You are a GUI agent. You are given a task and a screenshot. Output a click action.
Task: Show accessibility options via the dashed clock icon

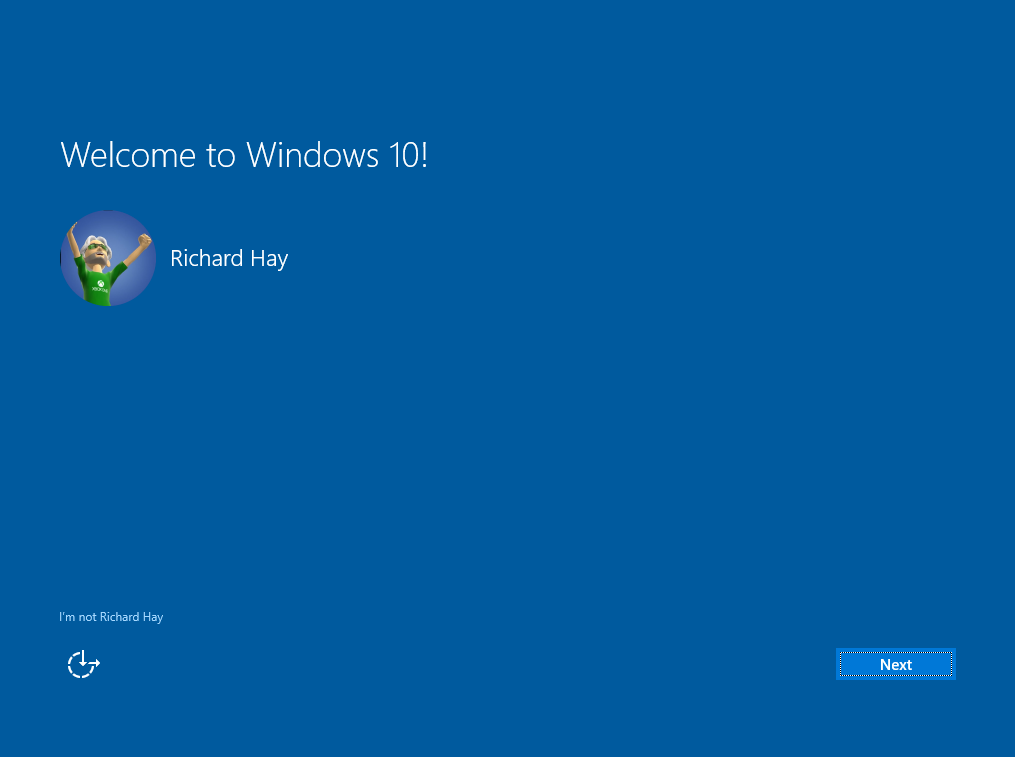83,664
